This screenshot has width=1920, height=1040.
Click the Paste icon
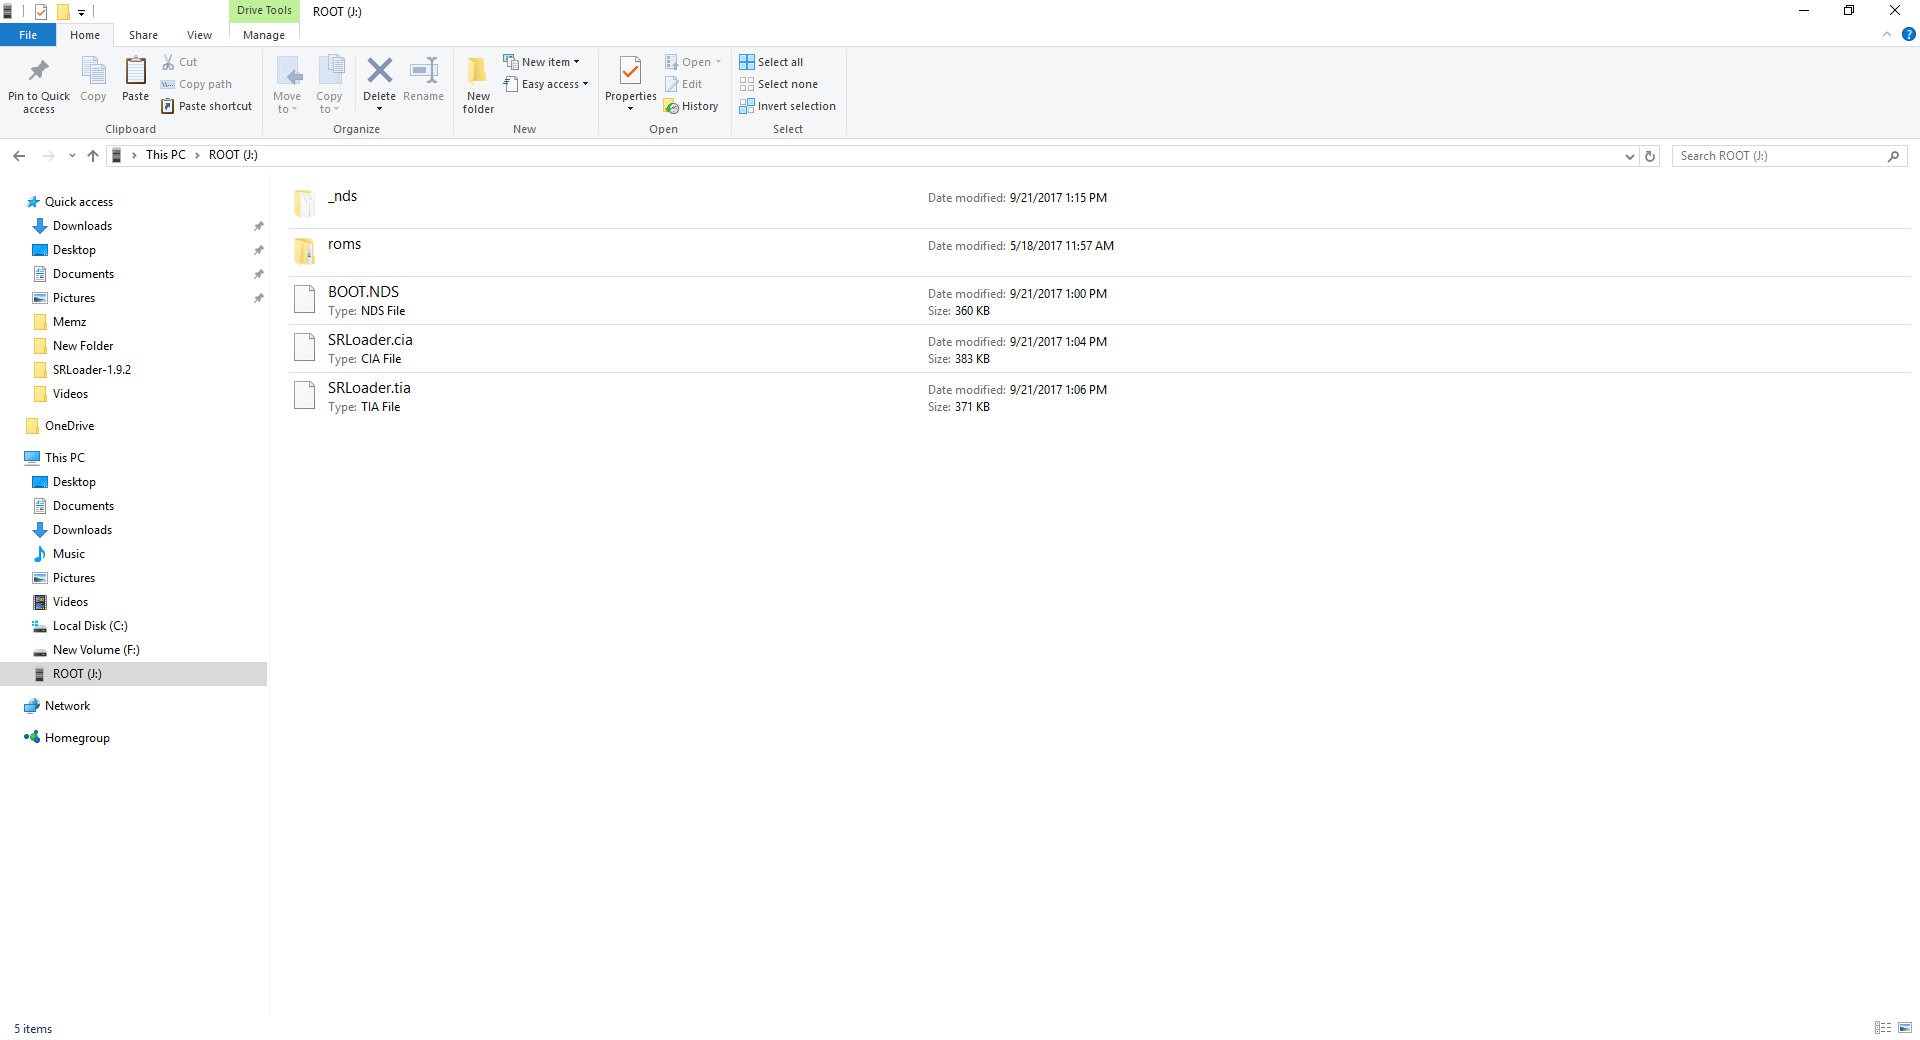[x=135, y=80]
